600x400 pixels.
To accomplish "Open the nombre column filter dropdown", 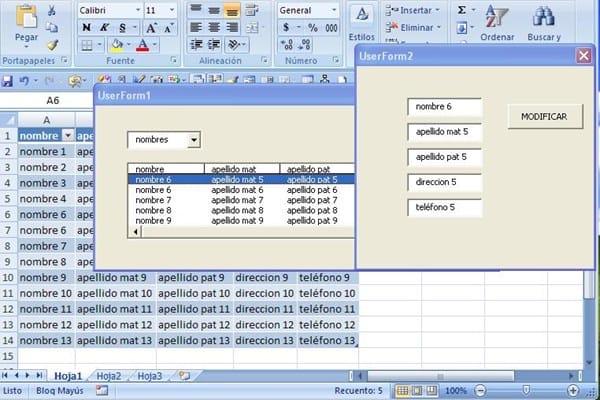I will point(68,136).
